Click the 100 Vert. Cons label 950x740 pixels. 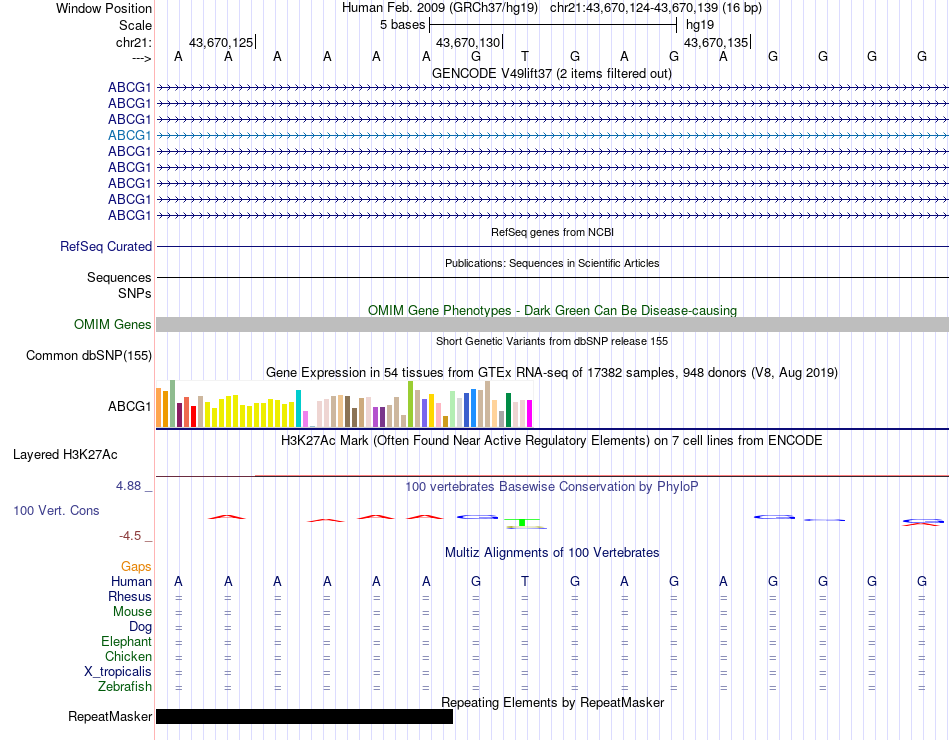56,510
